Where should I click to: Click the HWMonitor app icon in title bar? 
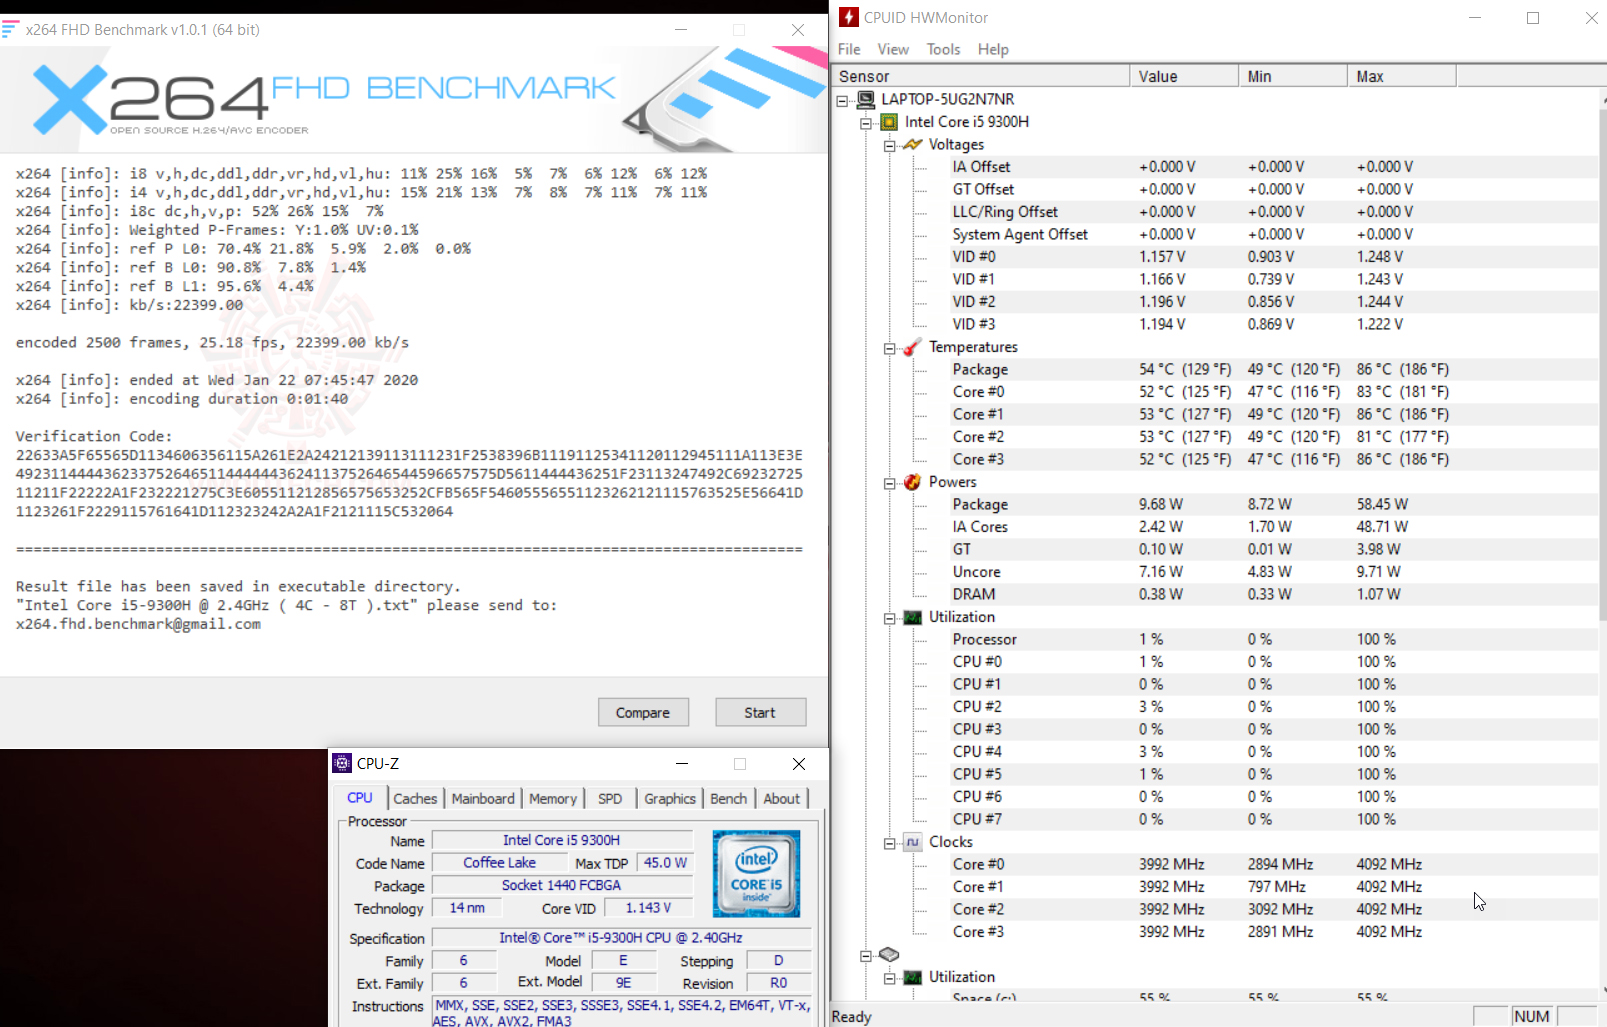tap(848, 17)
